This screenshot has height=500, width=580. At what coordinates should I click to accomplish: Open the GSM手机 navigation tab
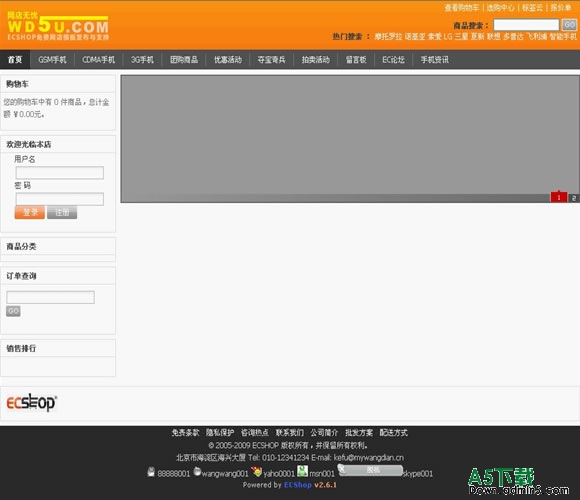[x=53, y=60]
